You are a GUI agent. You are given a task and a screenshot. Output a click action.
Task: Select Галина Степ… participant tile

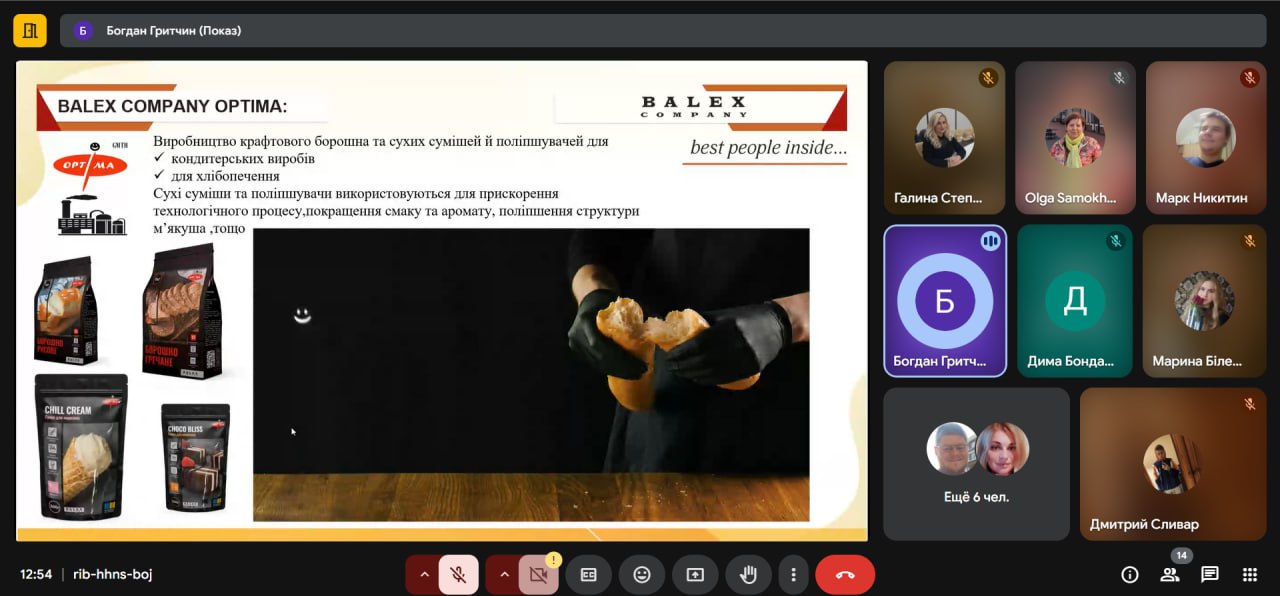[x=945, y=138]
